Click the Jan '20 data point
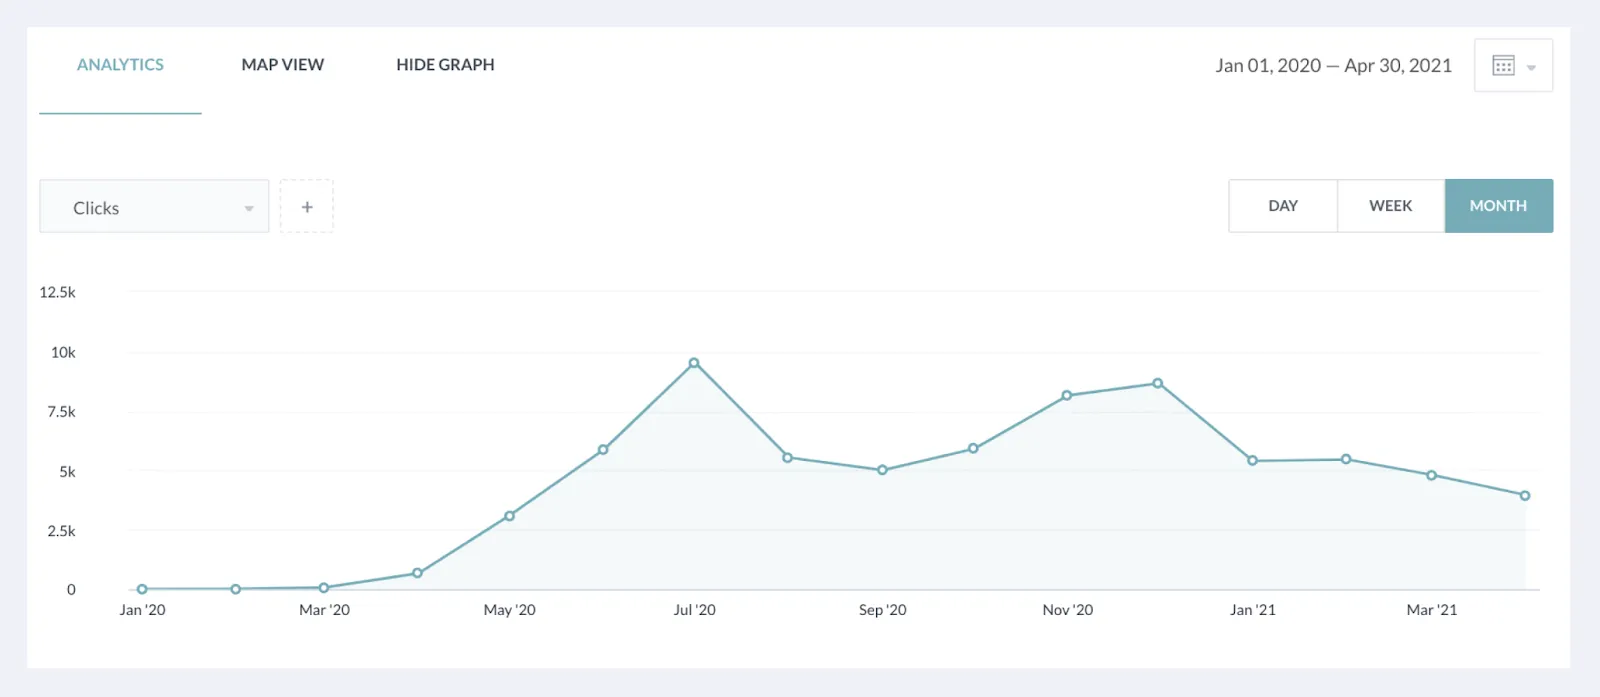Viewport: 1600px width, 697px height. click(142, 589)
